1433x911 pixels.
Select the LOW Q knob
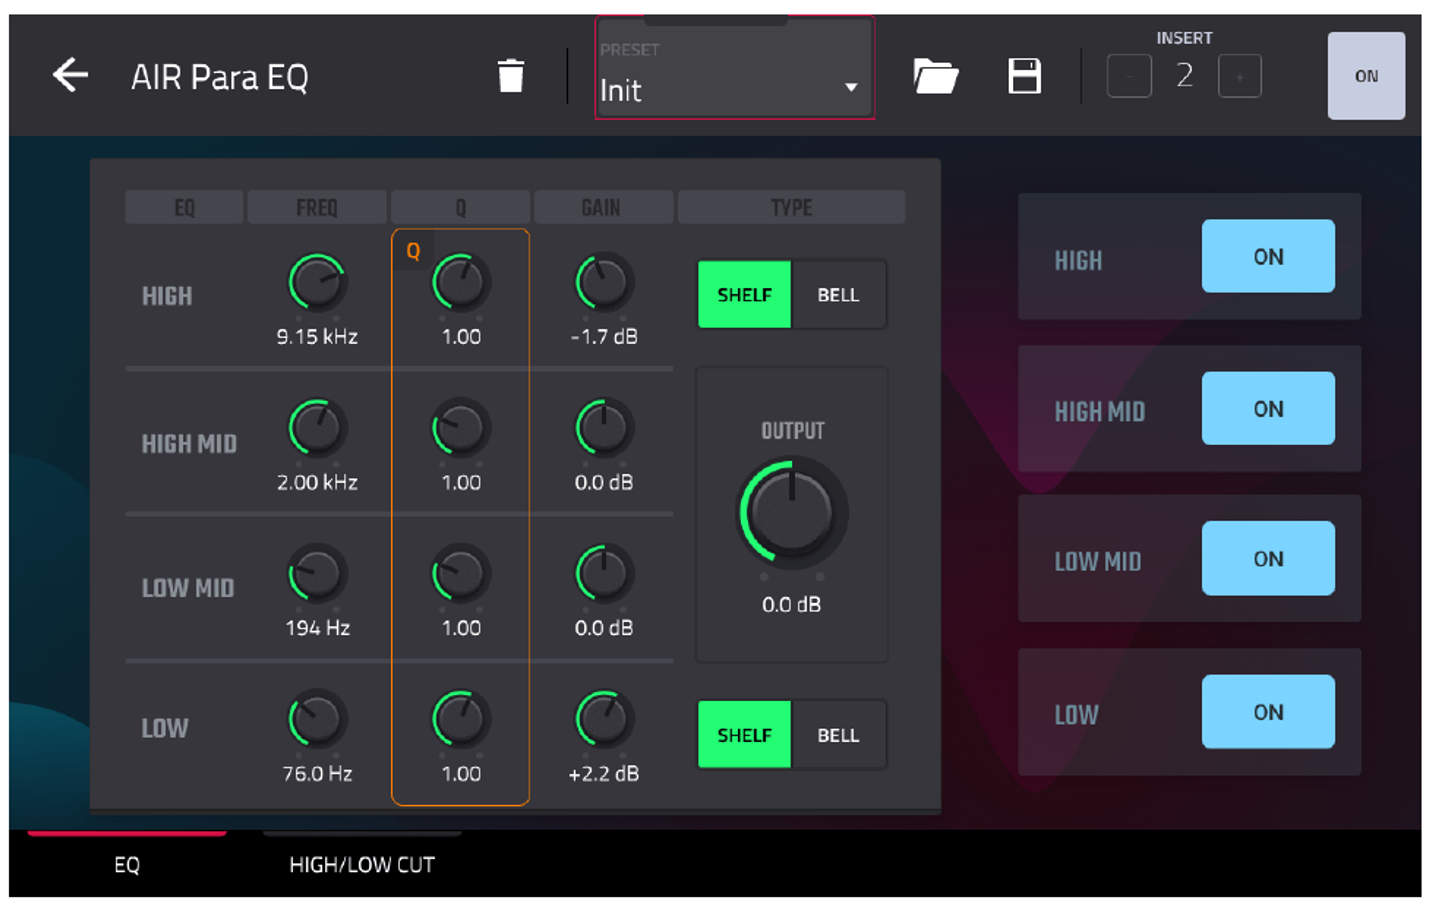(461, 719)
